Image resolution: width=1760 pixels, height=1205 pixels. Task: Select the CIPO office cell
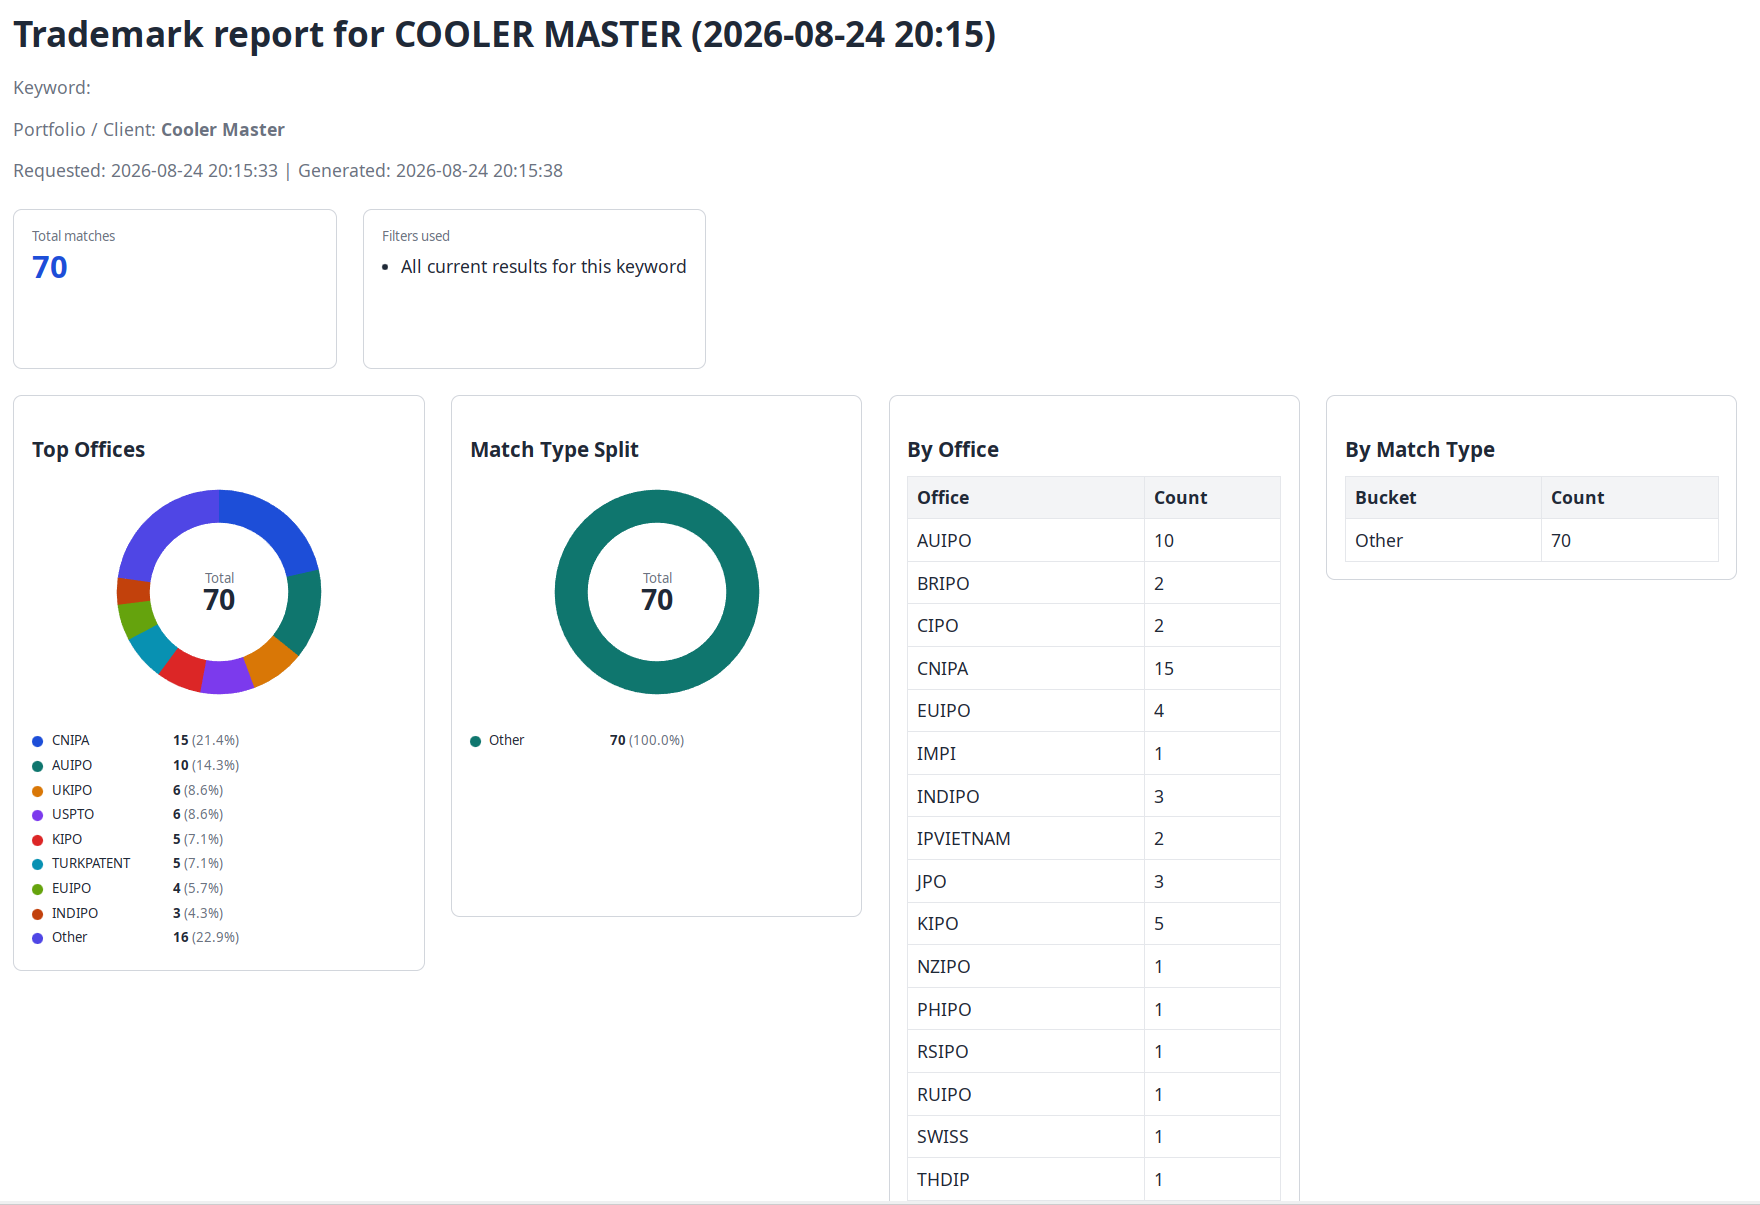point(1026,626)
